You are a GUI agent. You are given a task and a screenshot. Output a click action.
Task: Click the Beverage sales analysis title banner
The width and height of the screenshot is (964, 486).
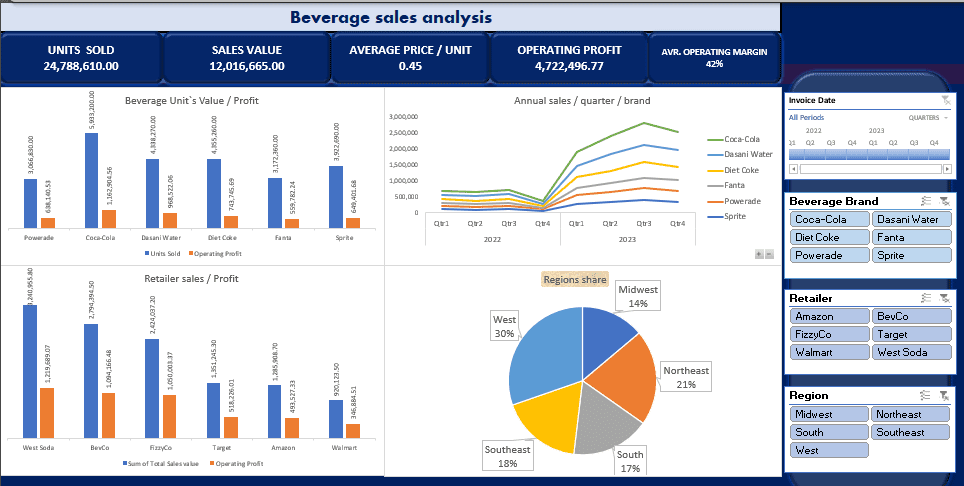[390, 17]
